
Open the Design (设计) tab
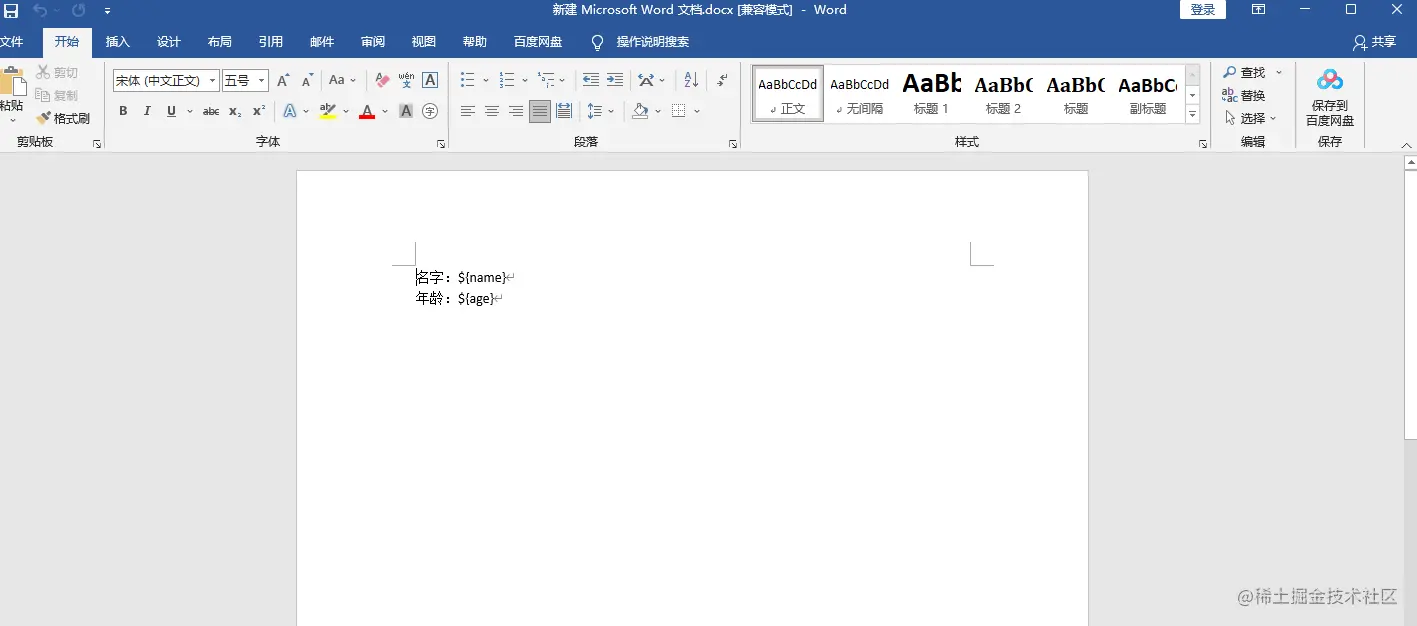tap(169, 42)
